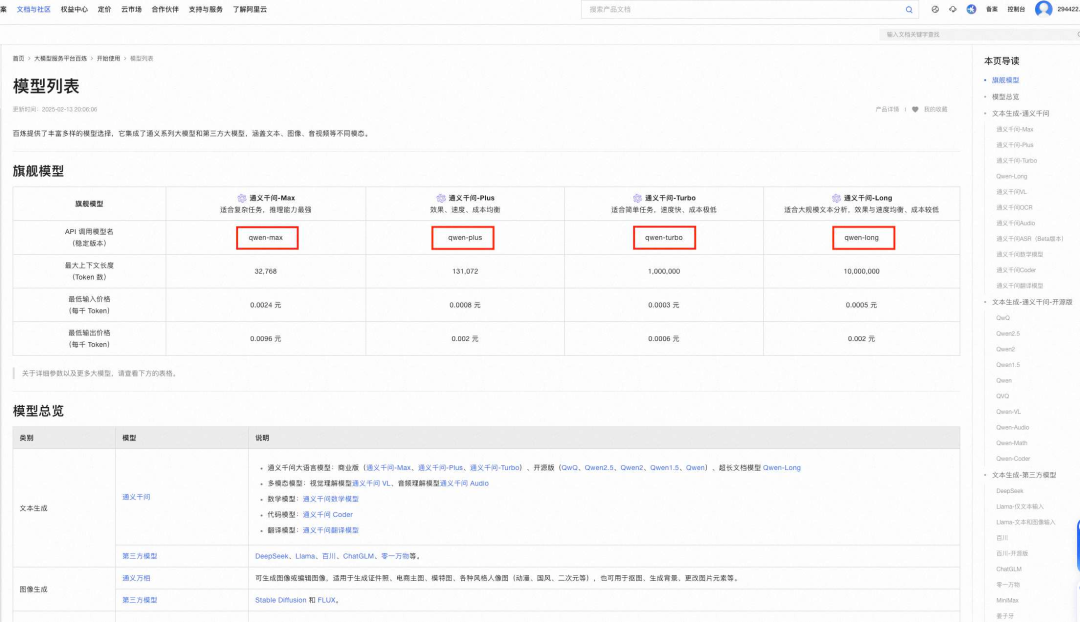Jump to 通义千问OCR in the page guide
The image size is (1080, 622).
tap(1015, 207)
